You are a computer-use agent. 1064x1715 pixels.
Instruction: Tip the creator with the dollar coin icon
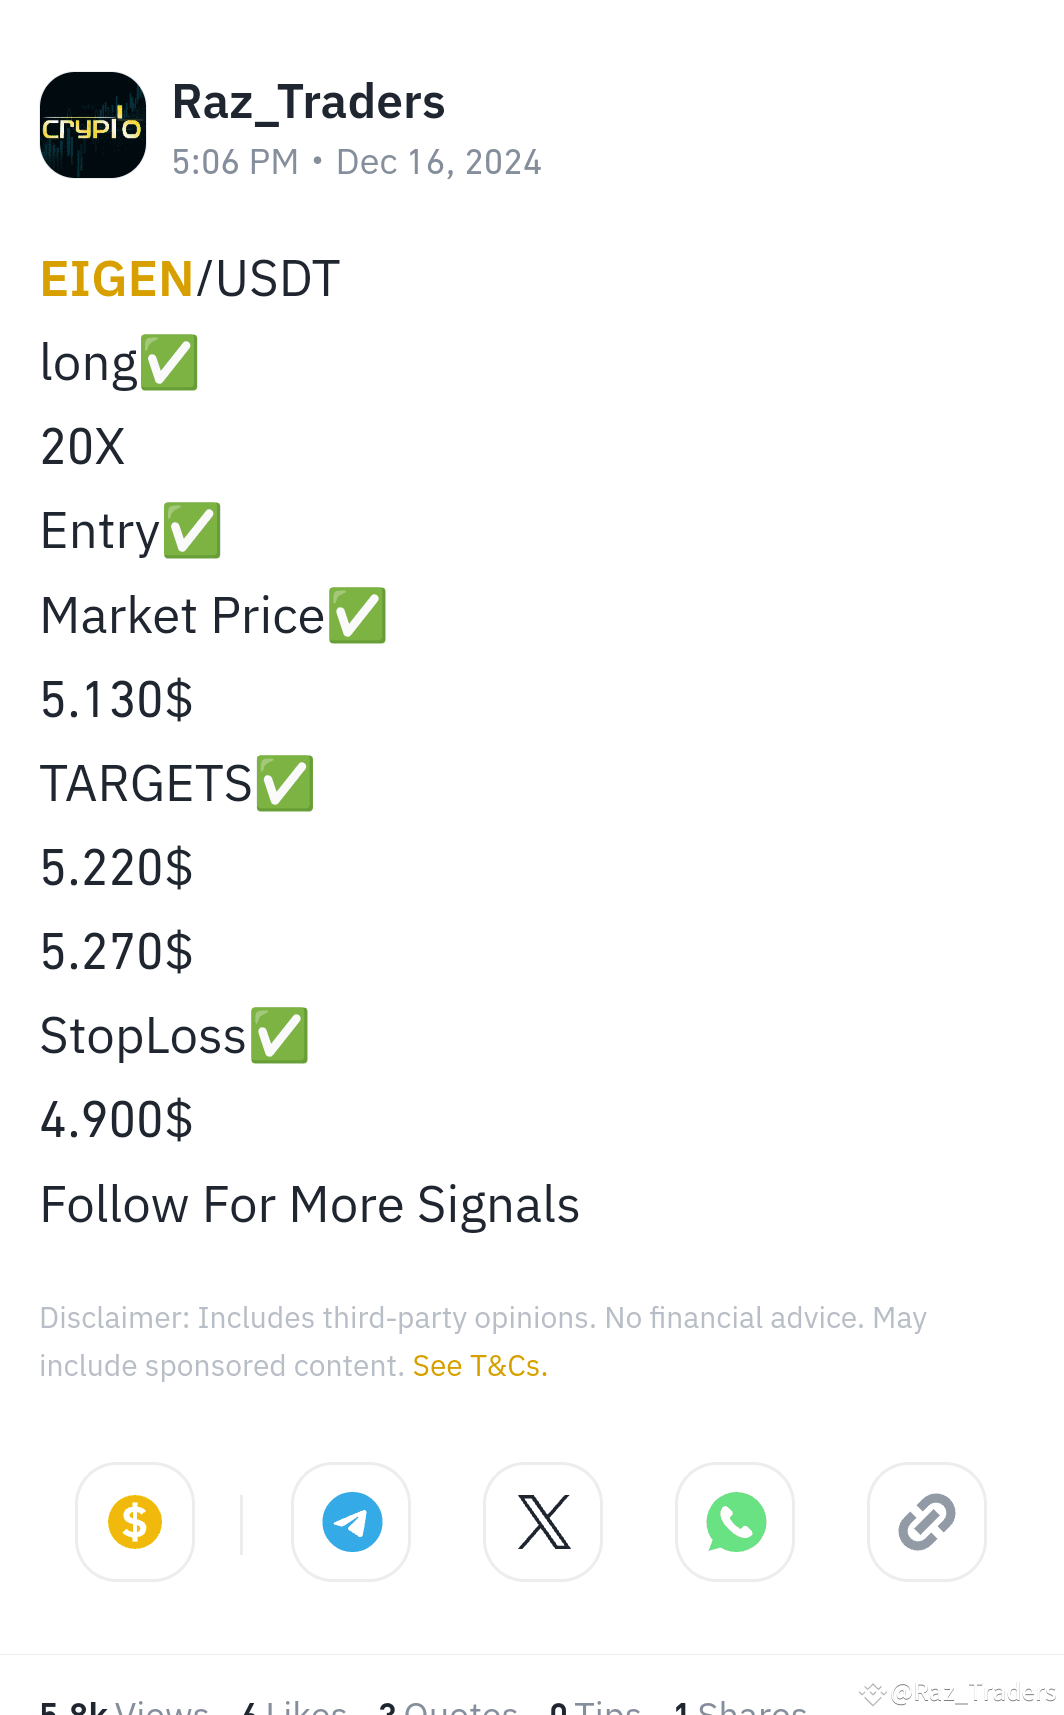tap(135, 1522)
